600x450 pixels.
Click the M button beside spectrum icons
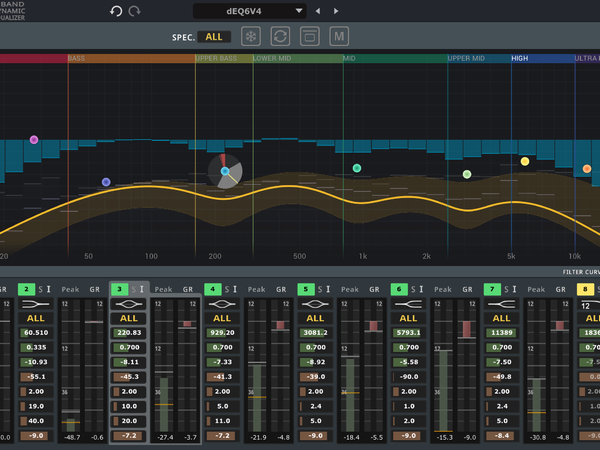tap(340, 37)
